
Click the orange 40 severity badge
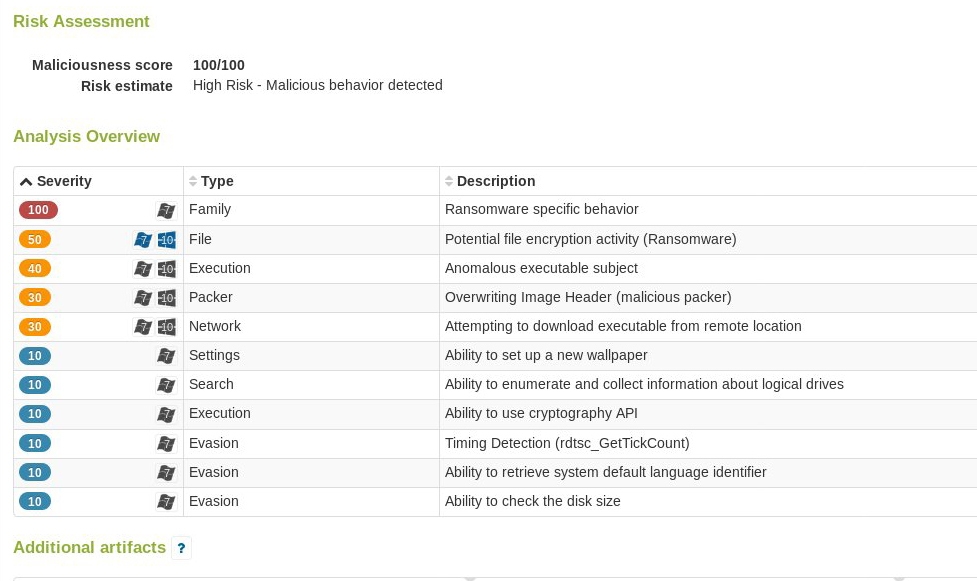coord(35,269)
